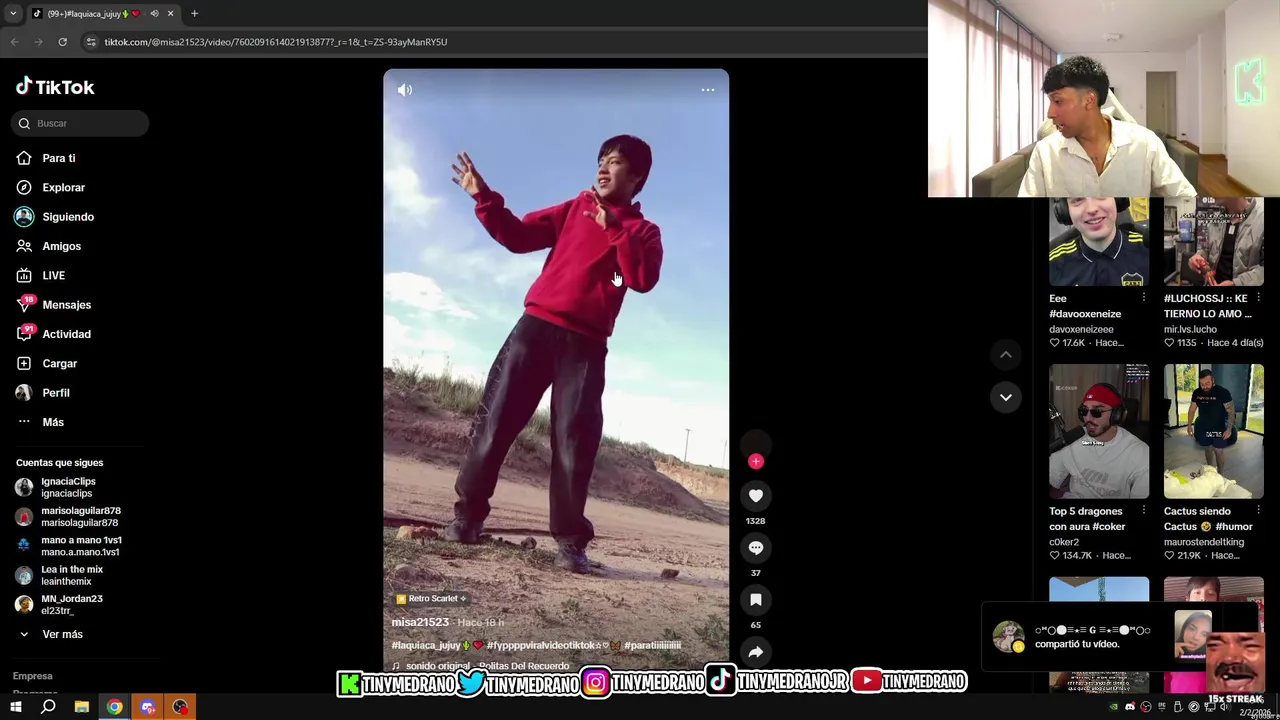1280x720 pixels.
Task: Open the Retro Scarlet effect tag
Action: [431, 598]
